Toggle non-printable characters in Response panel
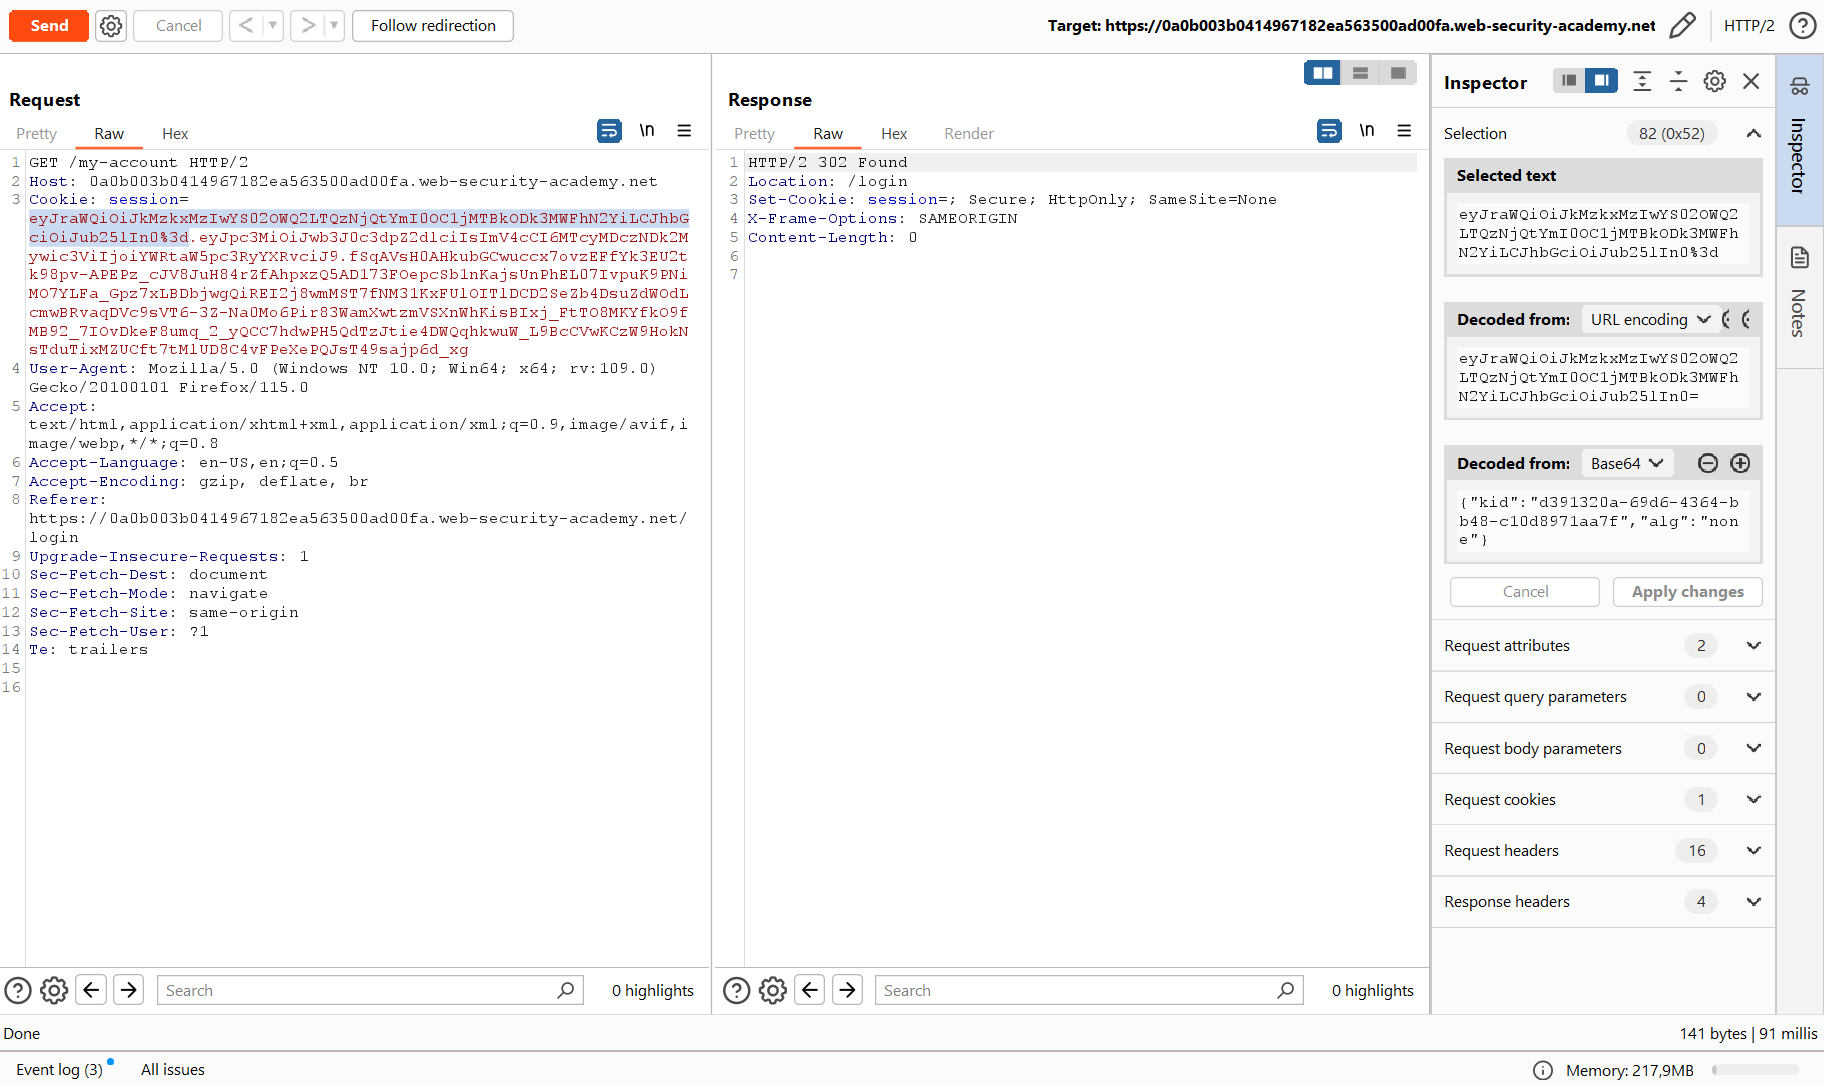 coord(1367,131)
